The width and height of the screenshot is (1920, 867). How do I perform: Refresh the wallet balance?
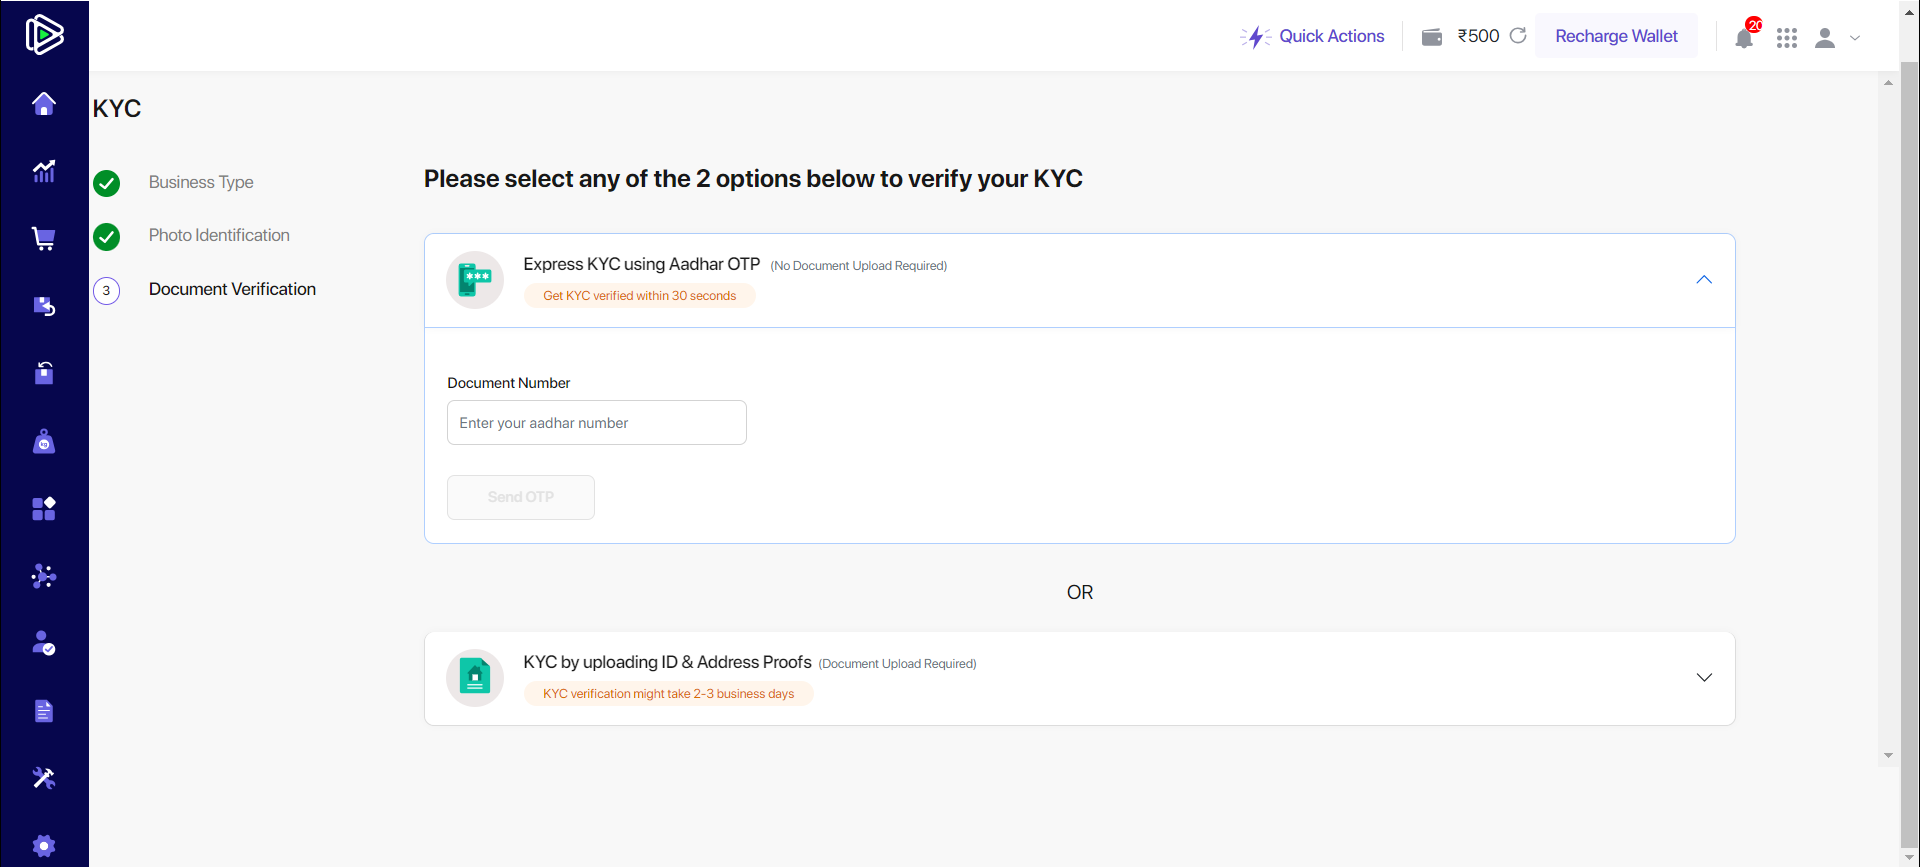click(1518, 36)
